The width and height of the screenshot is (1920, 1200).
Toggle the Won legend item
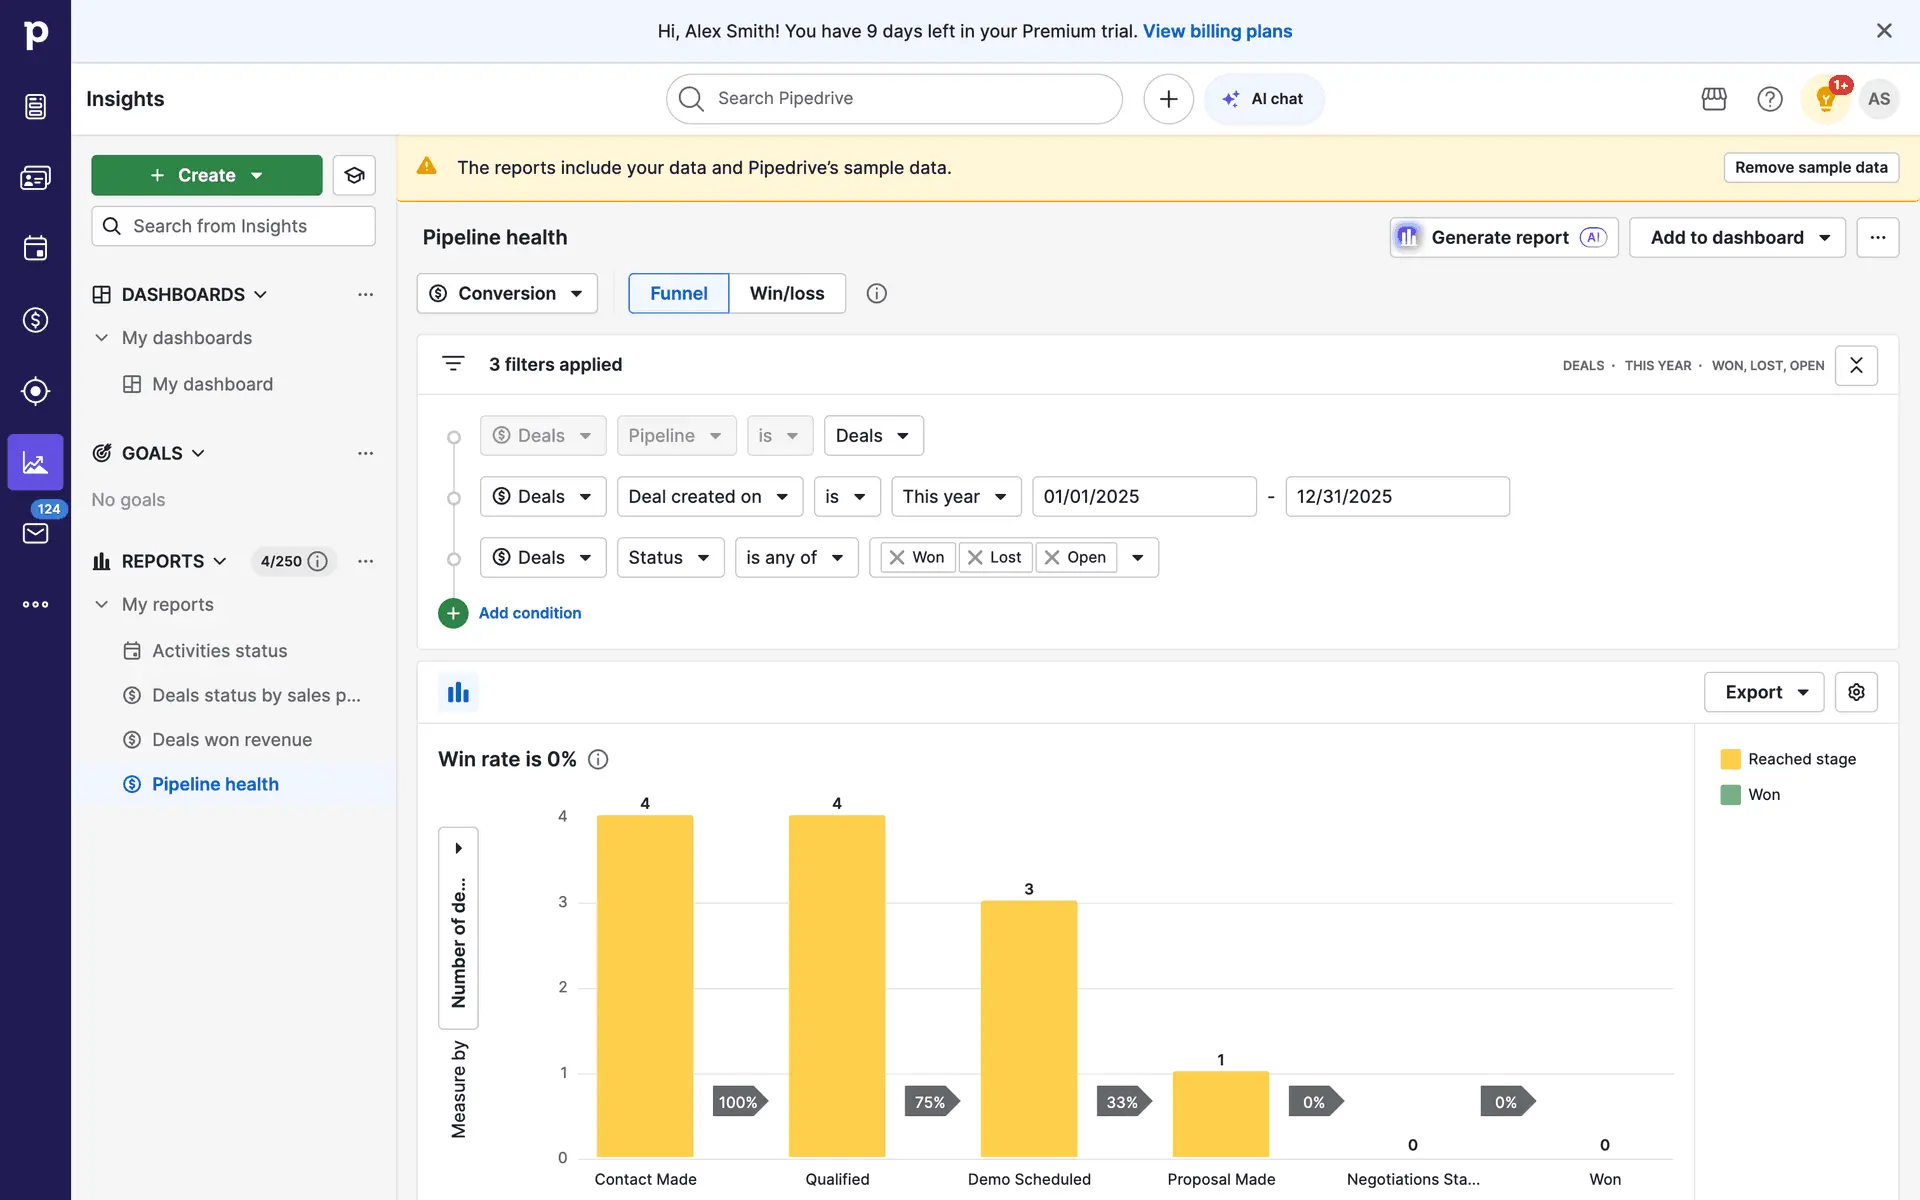(1763, 795)
